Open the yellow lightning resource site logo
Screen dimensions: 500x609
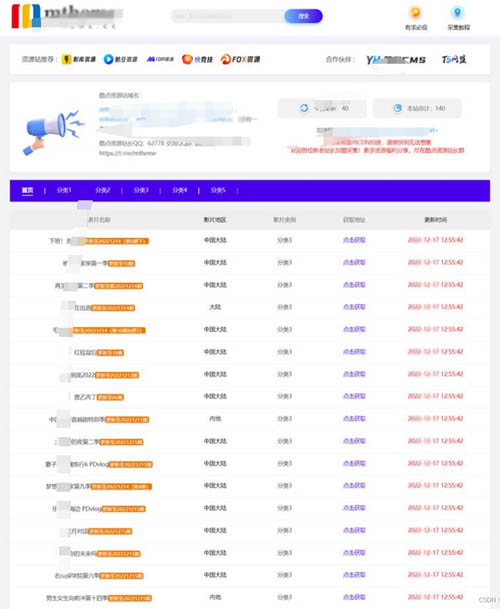click(x=78, y=59)
